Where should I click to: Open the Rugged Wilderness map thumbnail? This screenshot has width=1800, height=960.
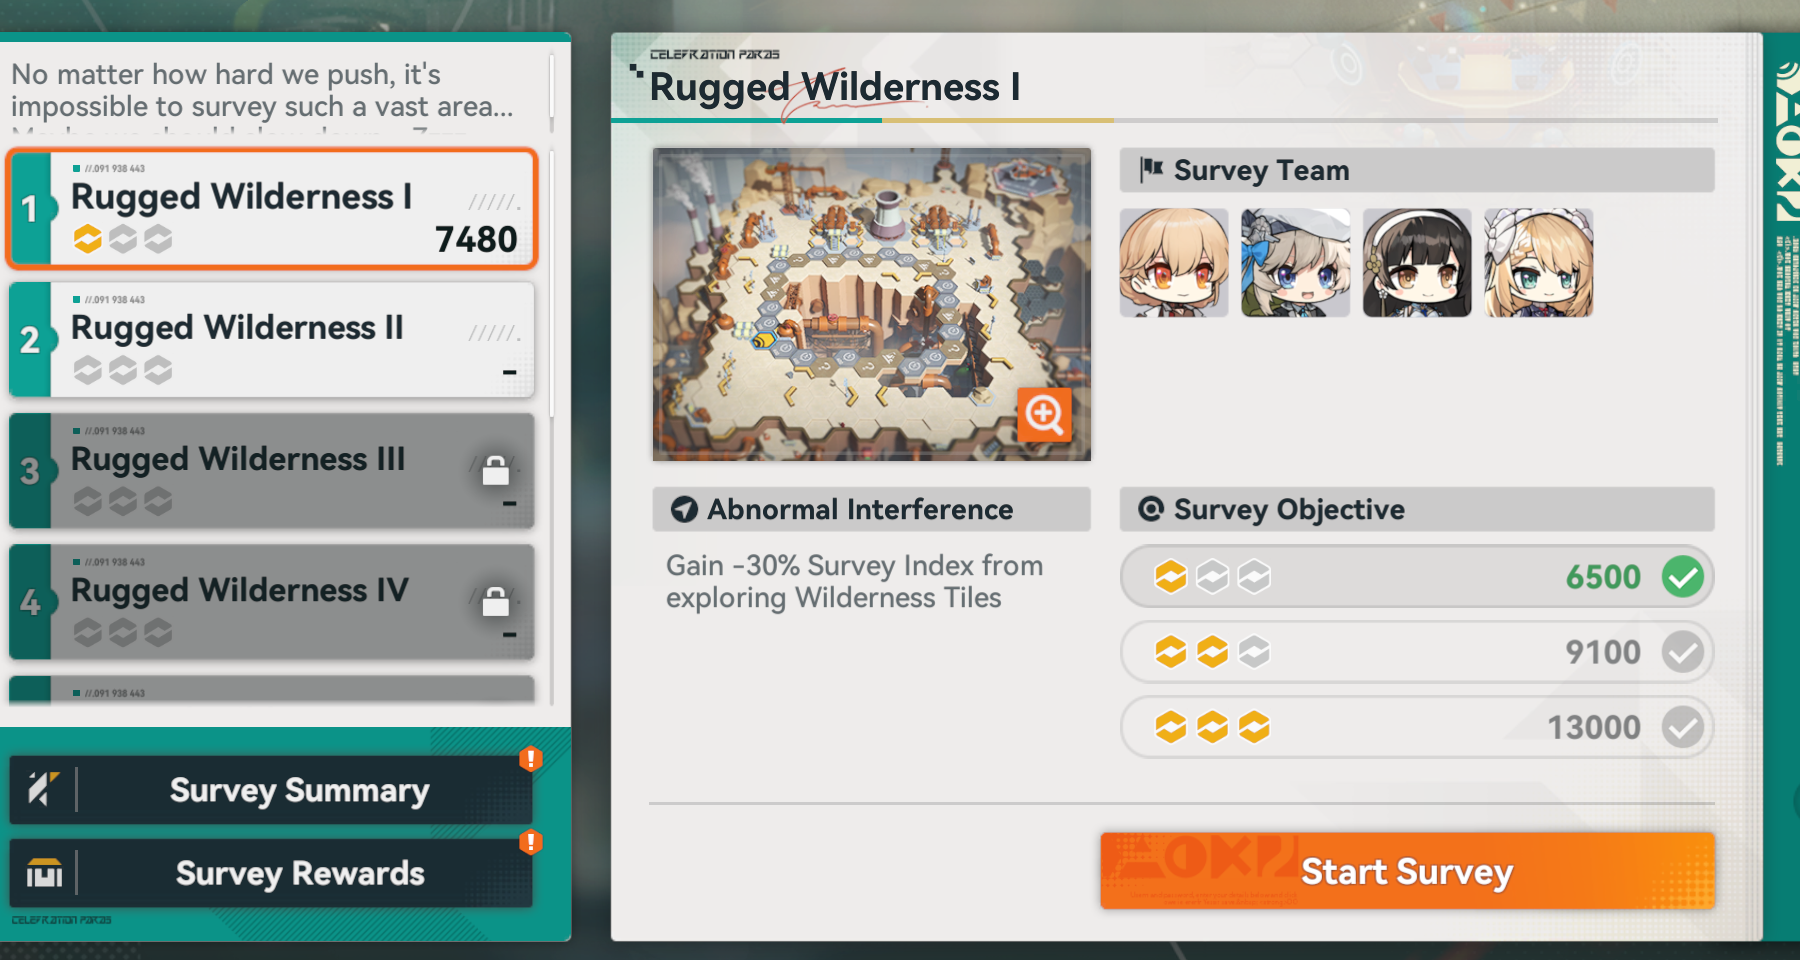tap(872, 305)
